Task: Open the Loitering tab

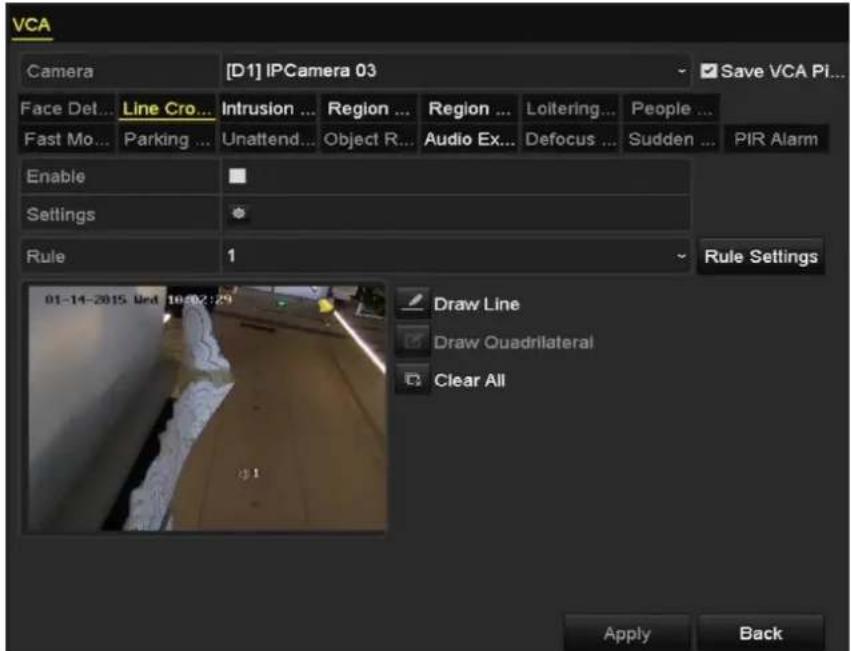Action: click(570, 109)
